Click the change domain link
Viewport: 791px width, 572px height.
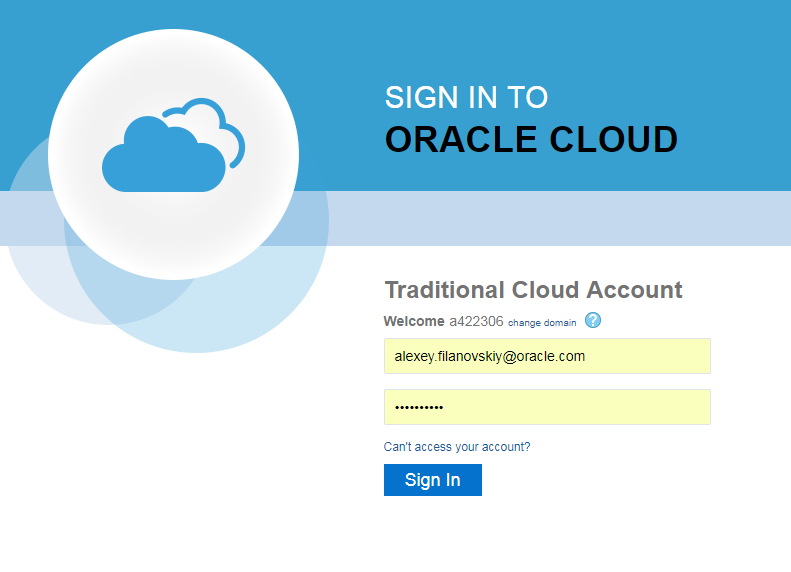point(542,323)
